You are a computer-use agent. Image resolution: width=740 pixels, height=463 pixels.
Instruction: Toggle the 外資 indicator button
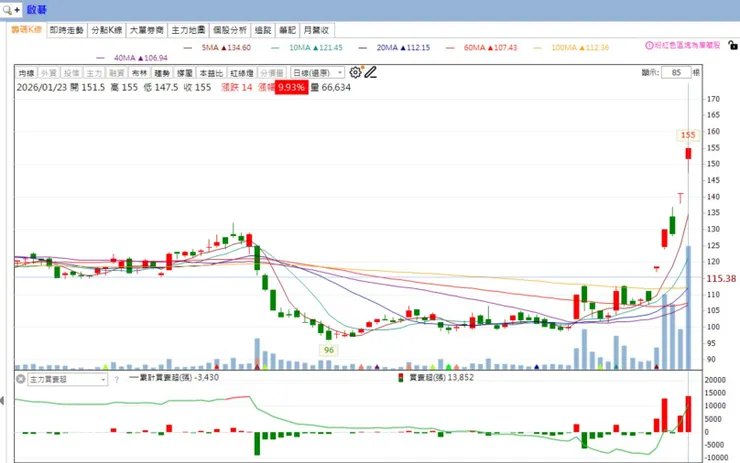click(x=49, y=73)
